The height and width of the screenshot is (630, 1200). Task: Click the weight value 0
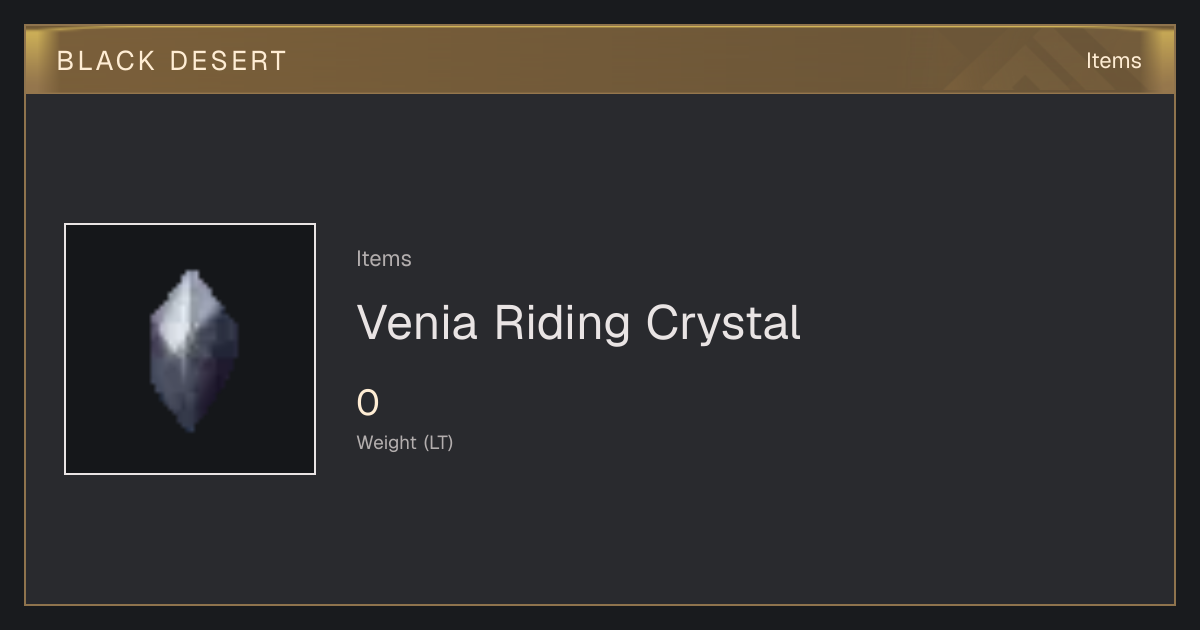368,403
